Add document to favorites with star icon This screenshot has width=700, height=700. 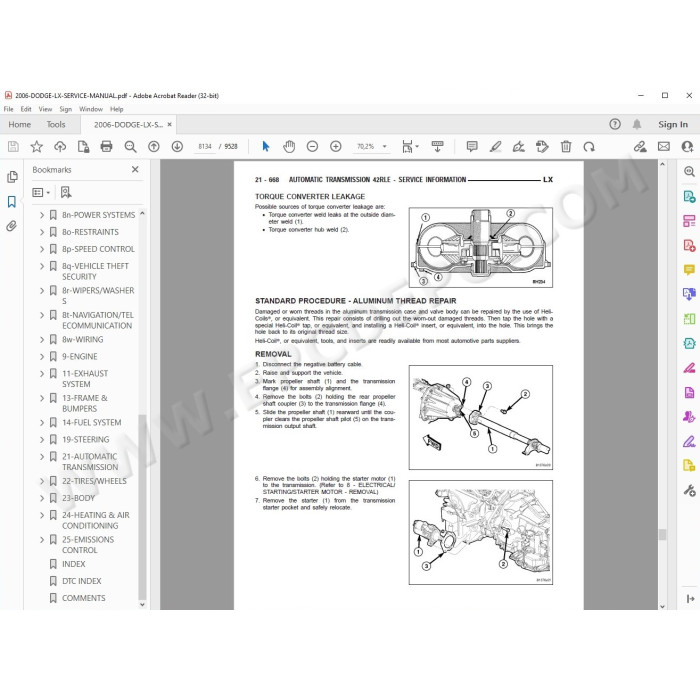[x=37, y=146]
